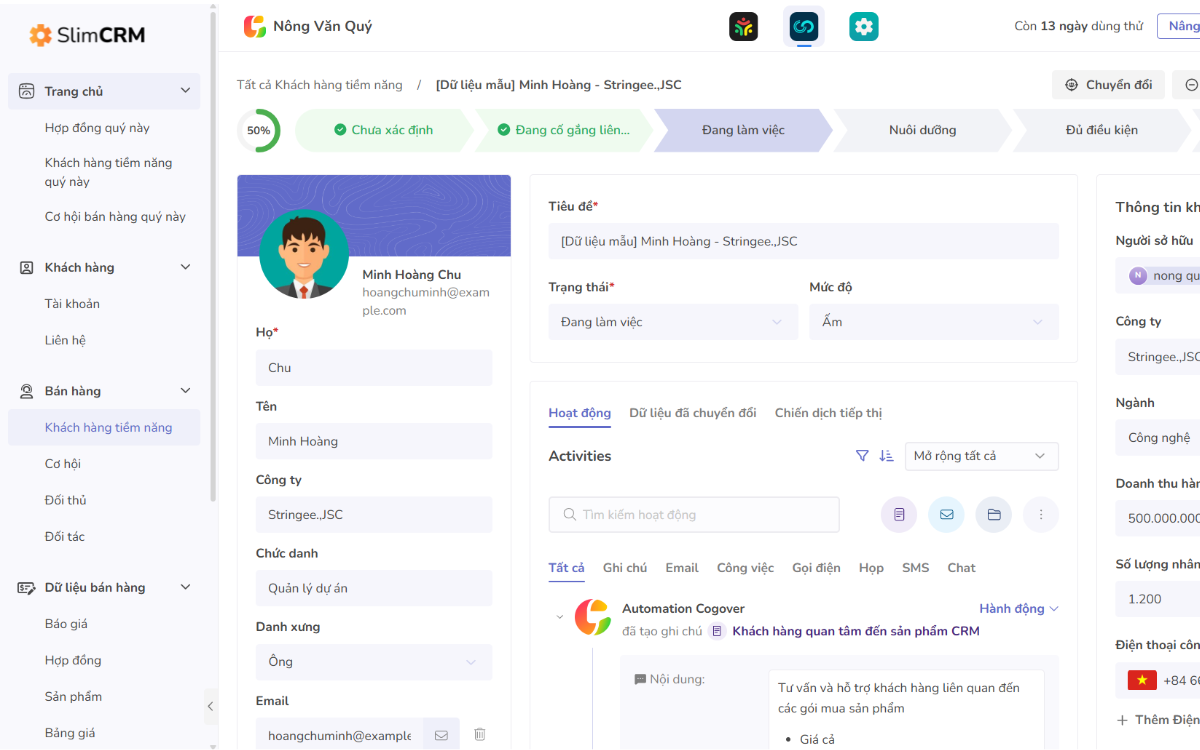Screen dimensions: 1200x750
Task: Delete email using the trash icon
Action: pos(479,734)
